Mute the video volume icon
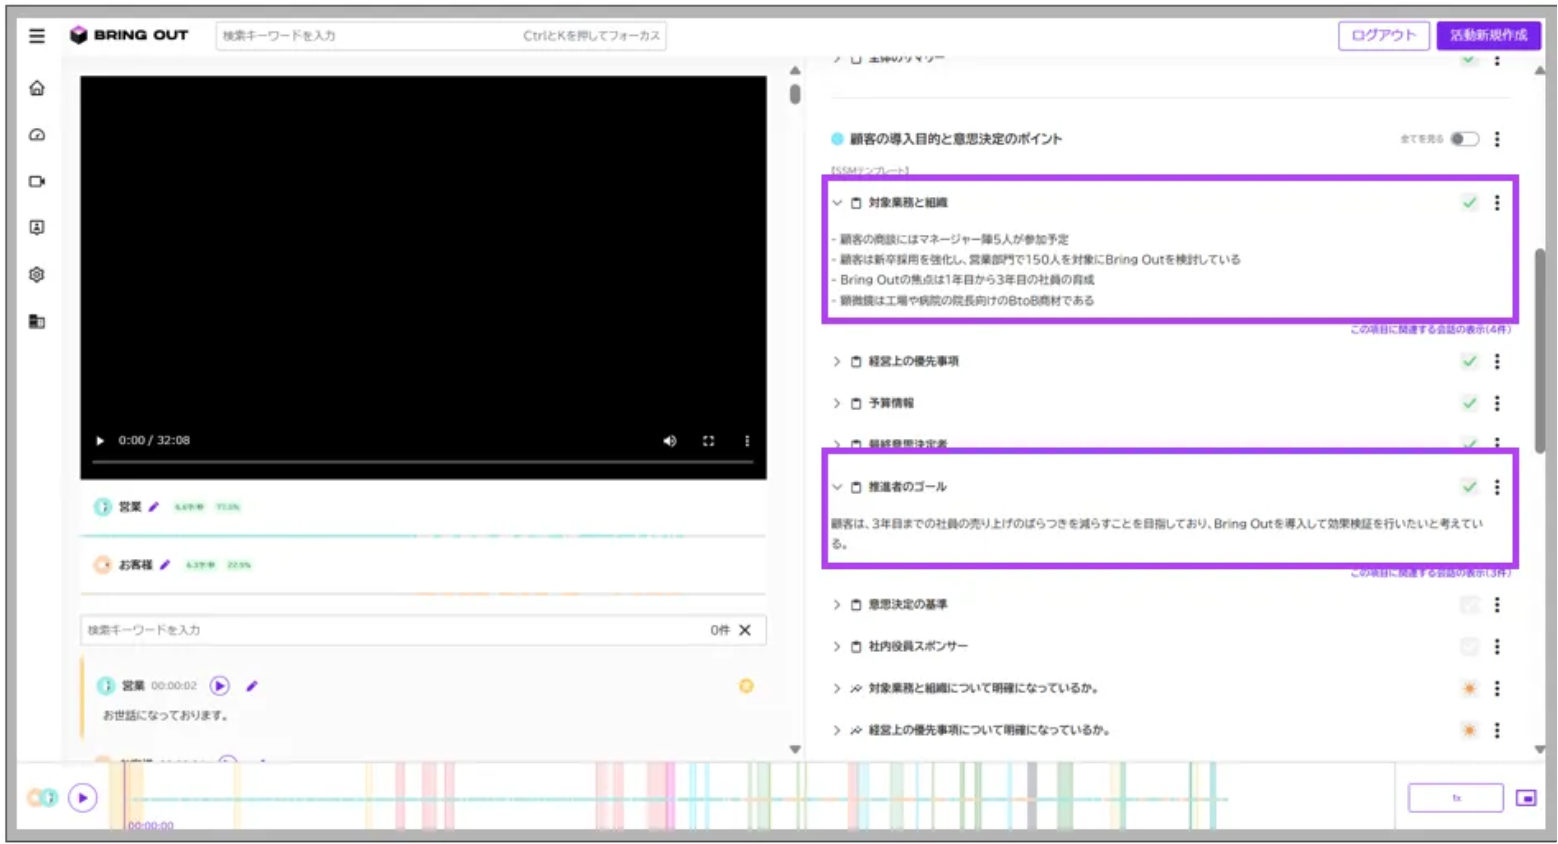Screen dimensions: 1558x844 670,441
